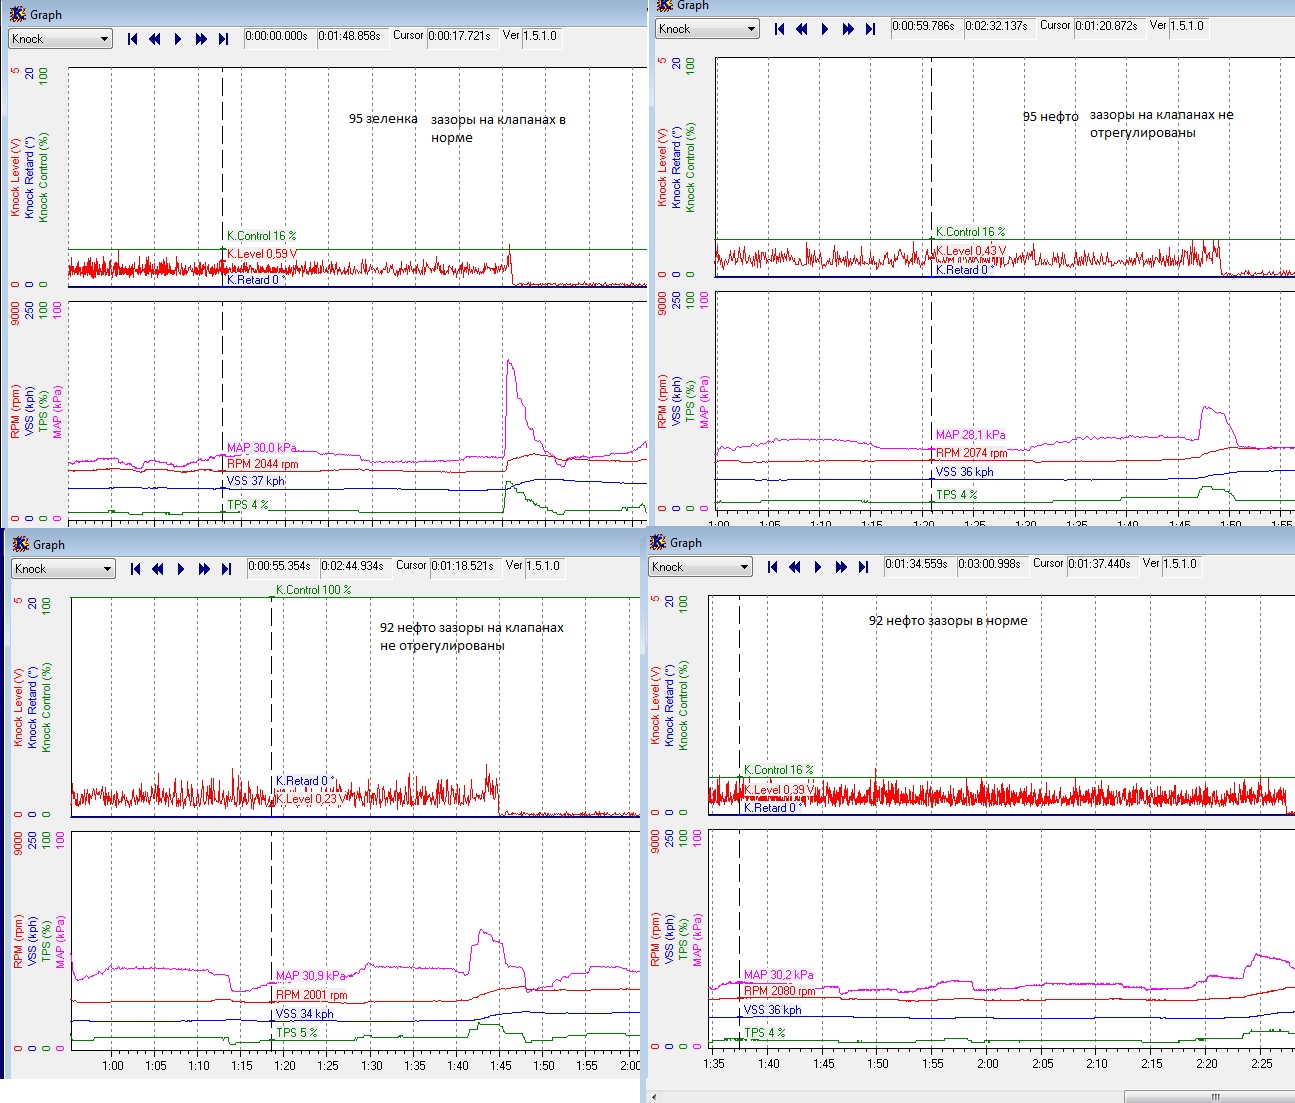
Task: Open the Knock dropdown in the '95 зеленка' window
Action: click(x=104, y=39)
